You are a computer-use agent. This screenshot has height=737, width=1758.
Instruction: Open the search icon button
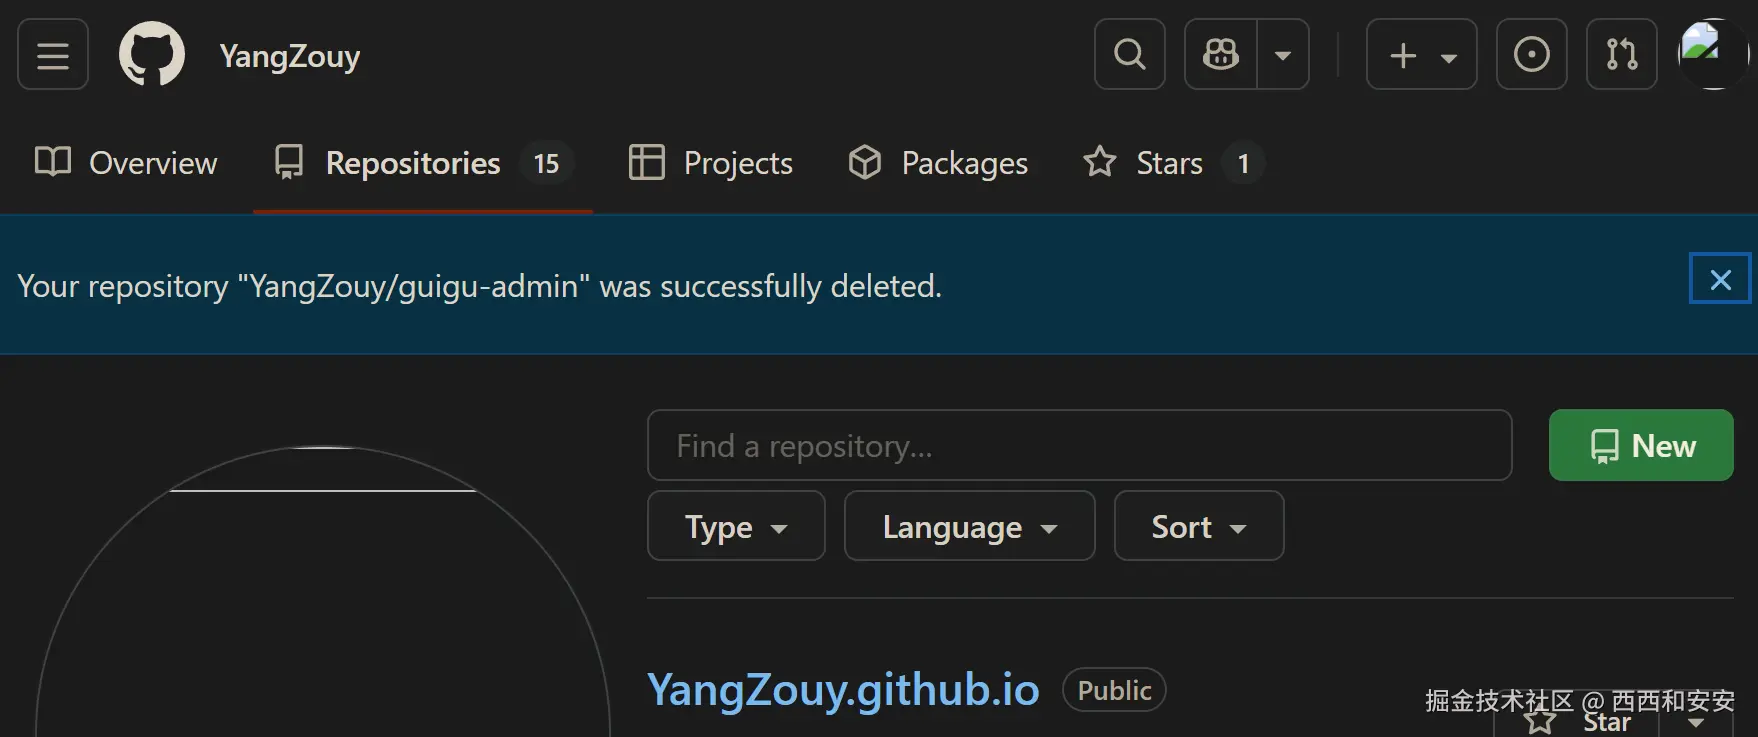tap(1129, 55)
